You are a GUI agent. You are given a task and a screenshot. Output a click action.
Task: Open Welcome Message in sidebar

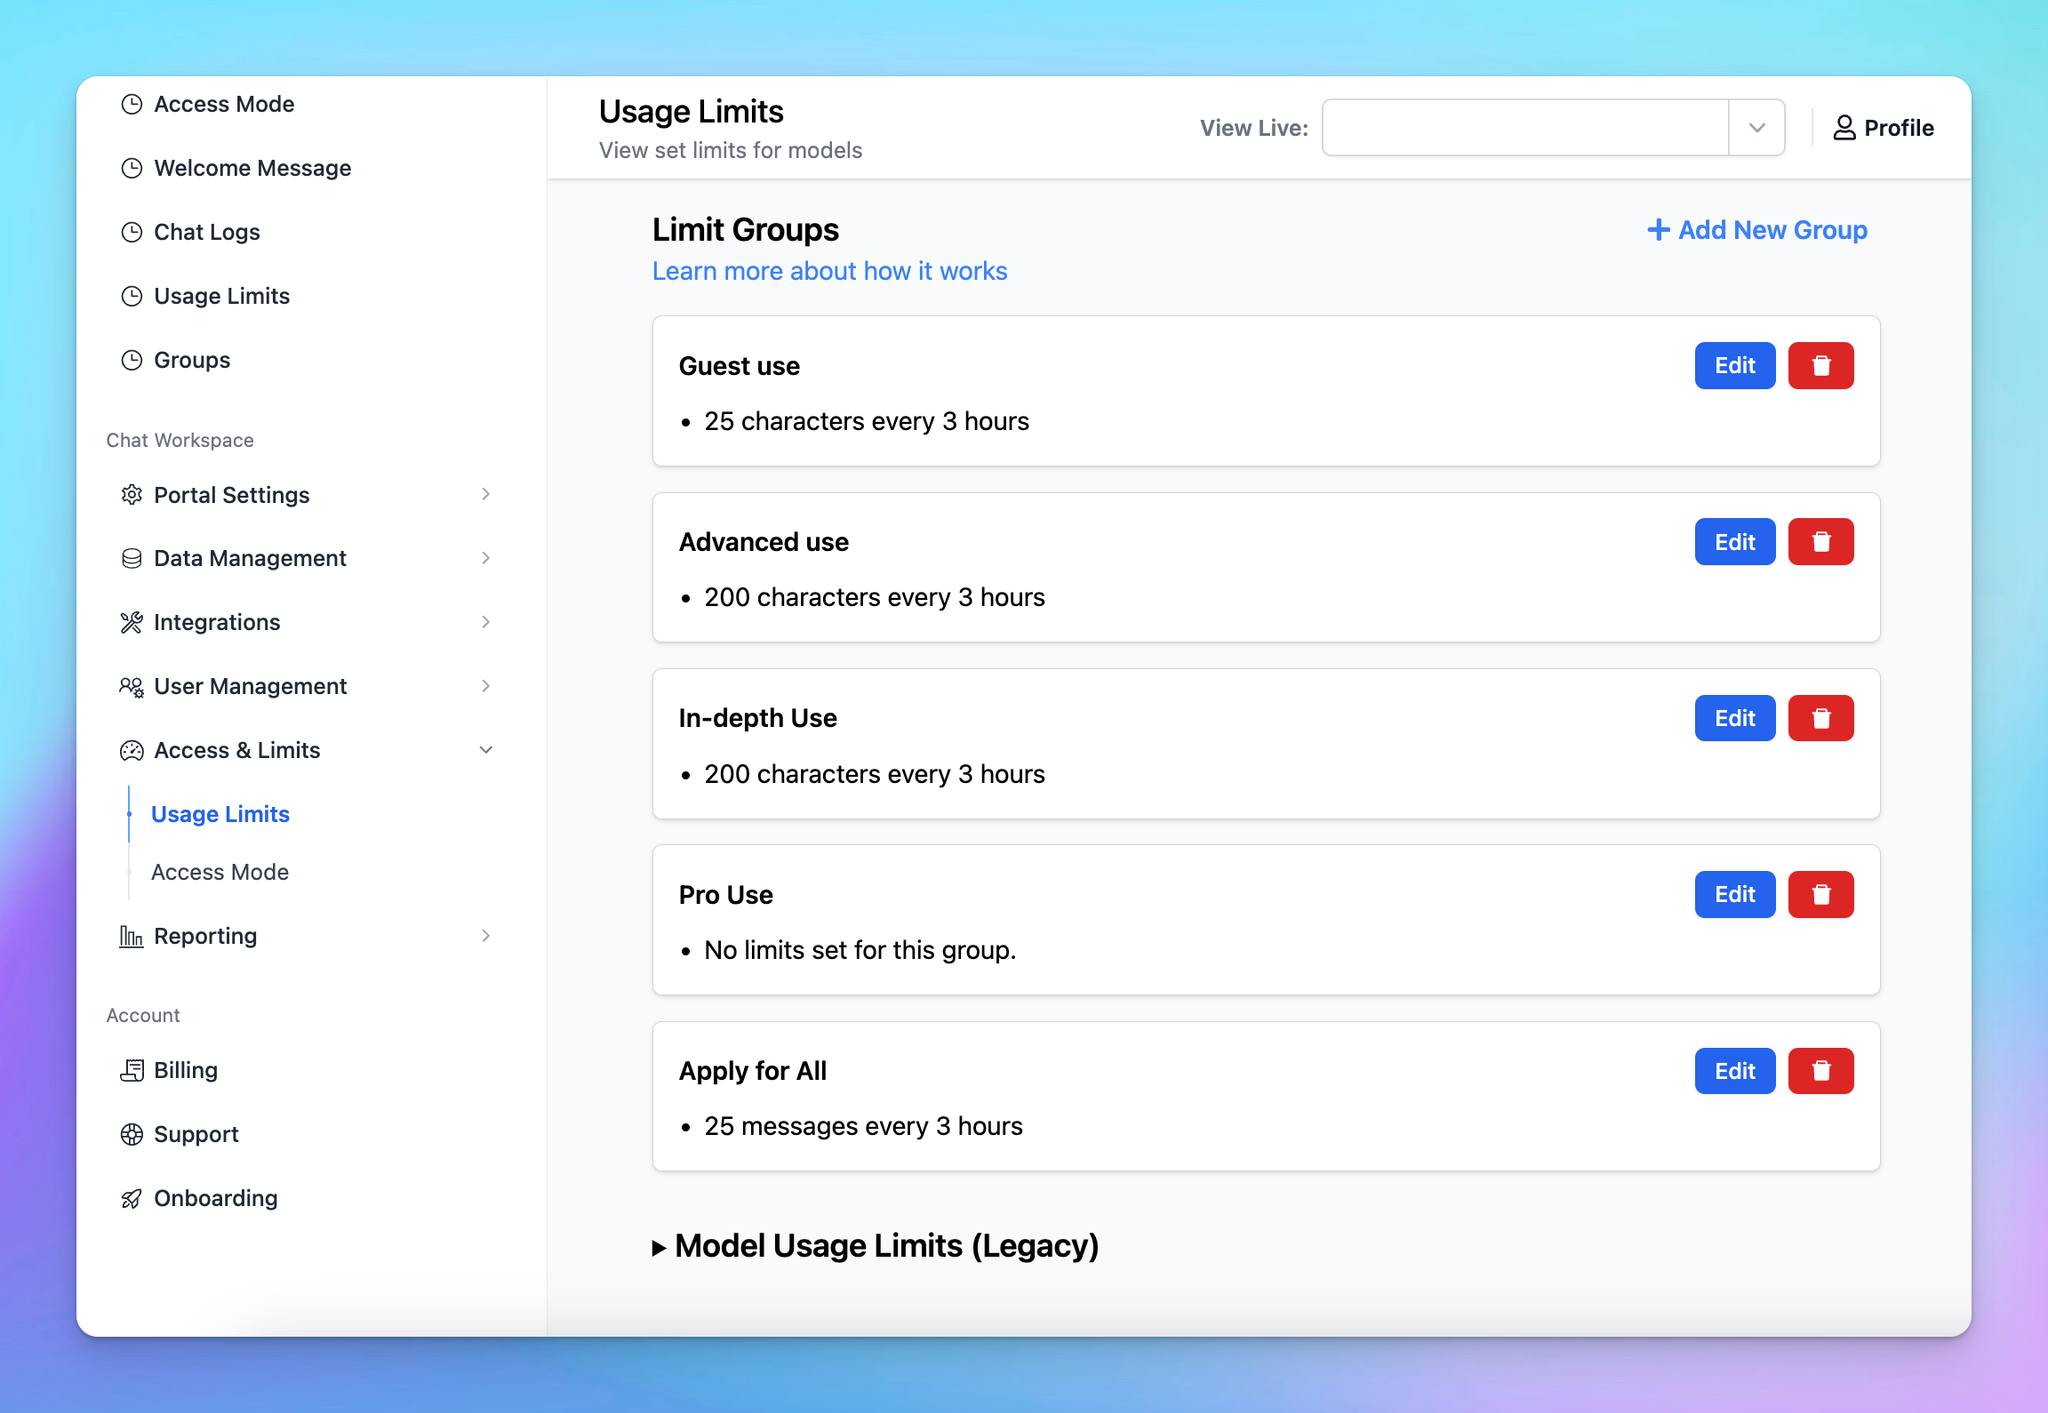(x=252, y=168)
